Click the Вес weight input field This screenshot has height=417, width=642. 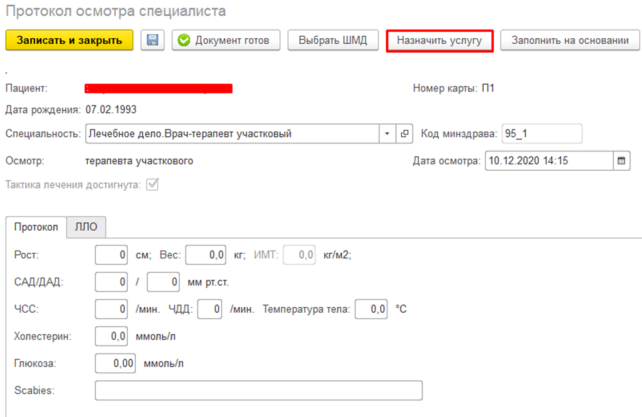pyautogui.click(x=205, y=255)
